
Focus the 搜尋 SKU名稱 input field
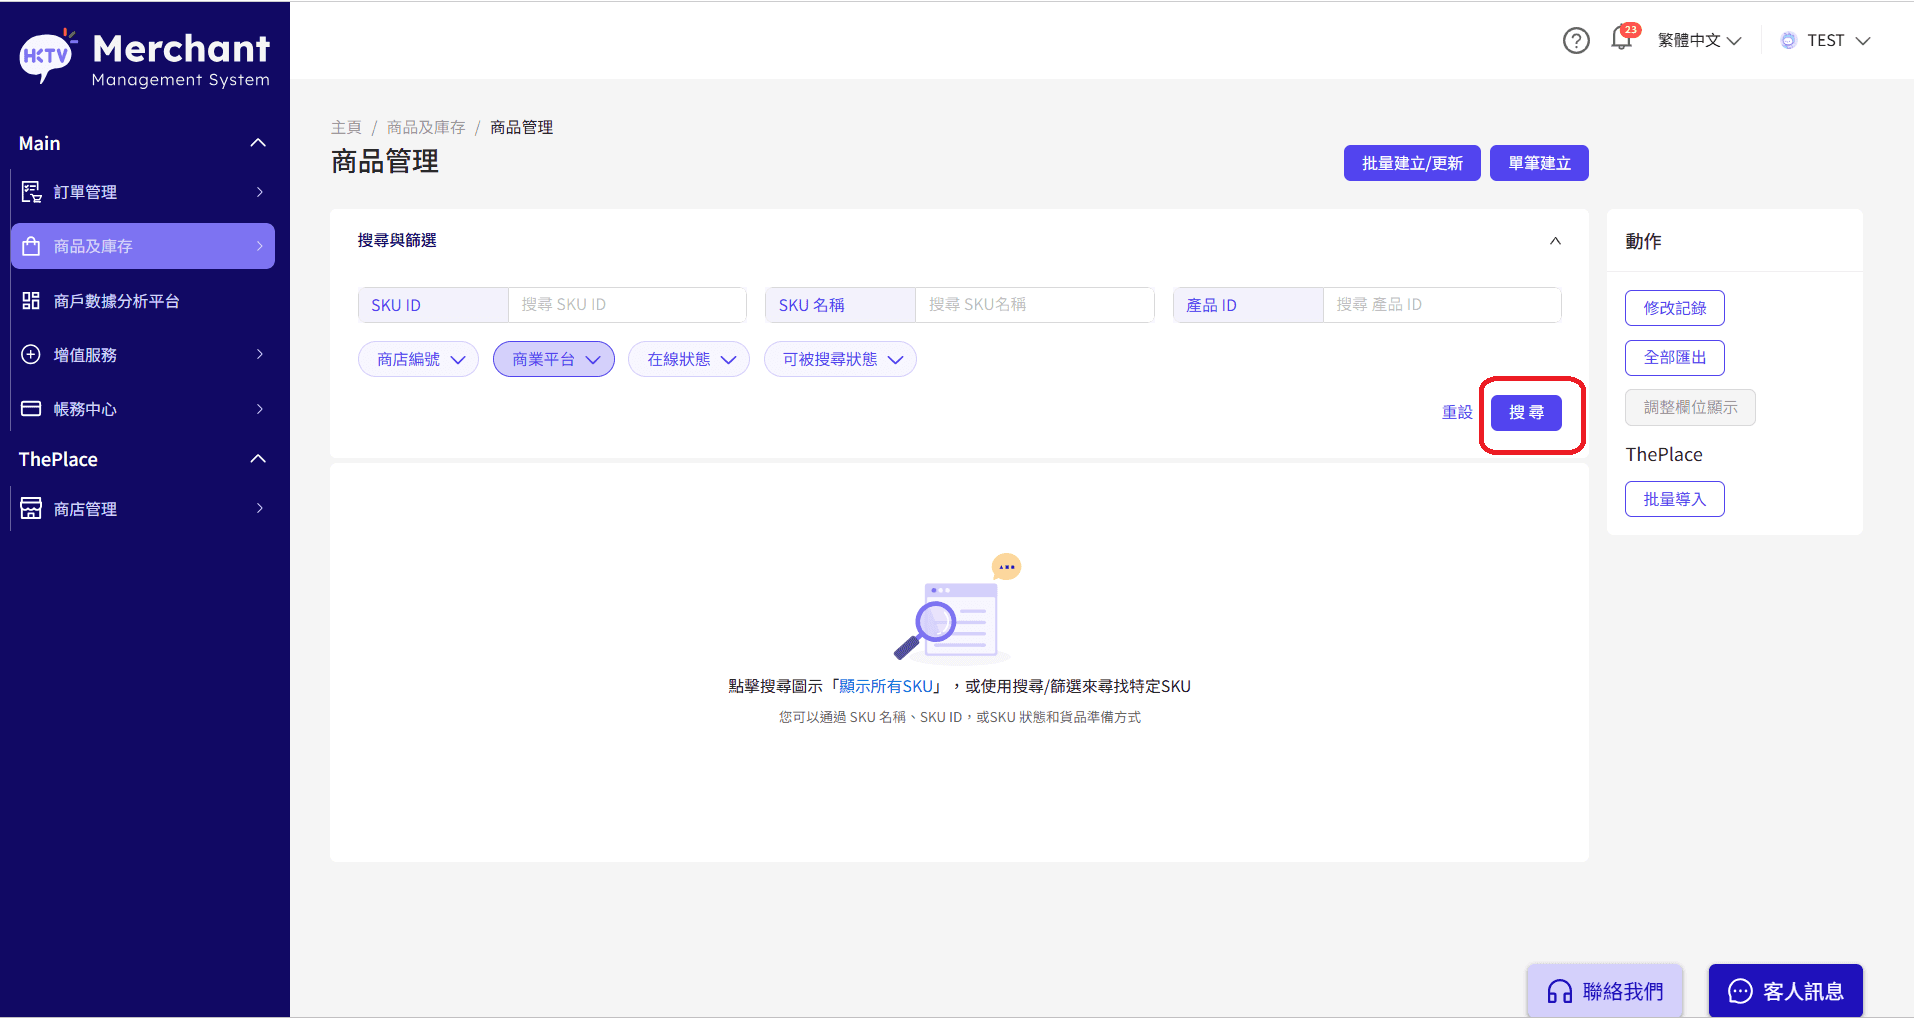point(1034,305)
